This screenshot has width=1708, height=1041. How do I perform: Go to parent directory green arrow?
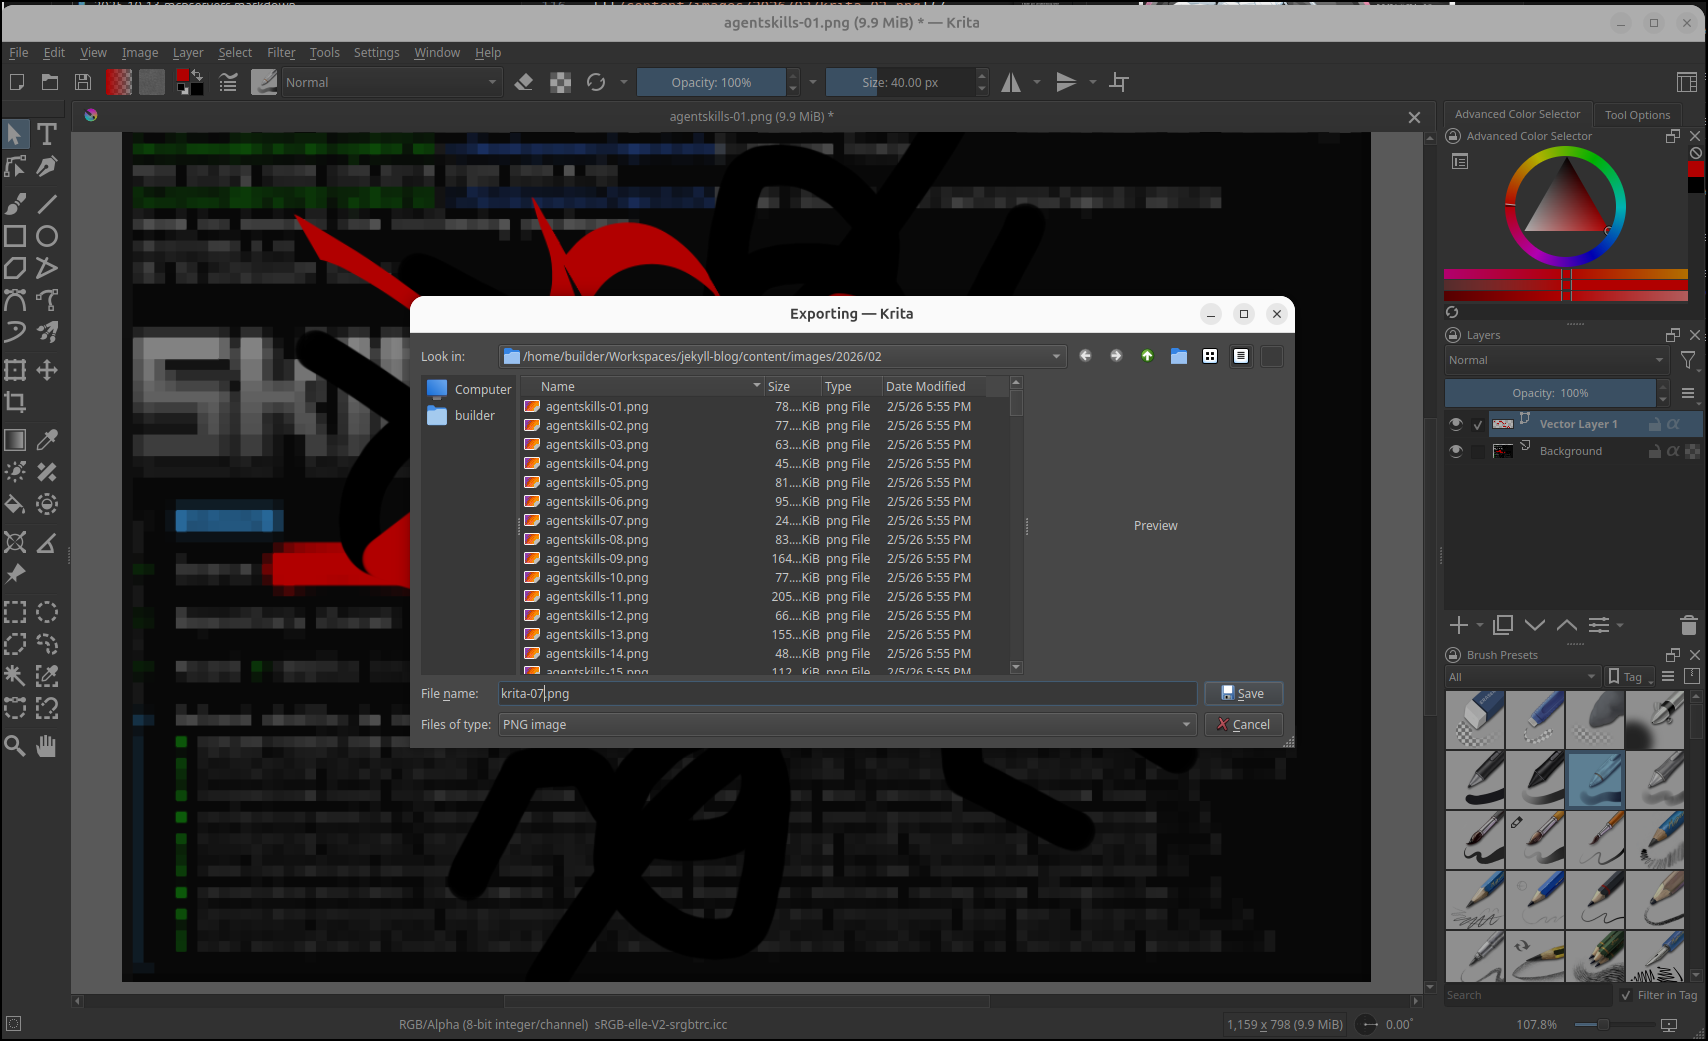[x=1147, y=356]
